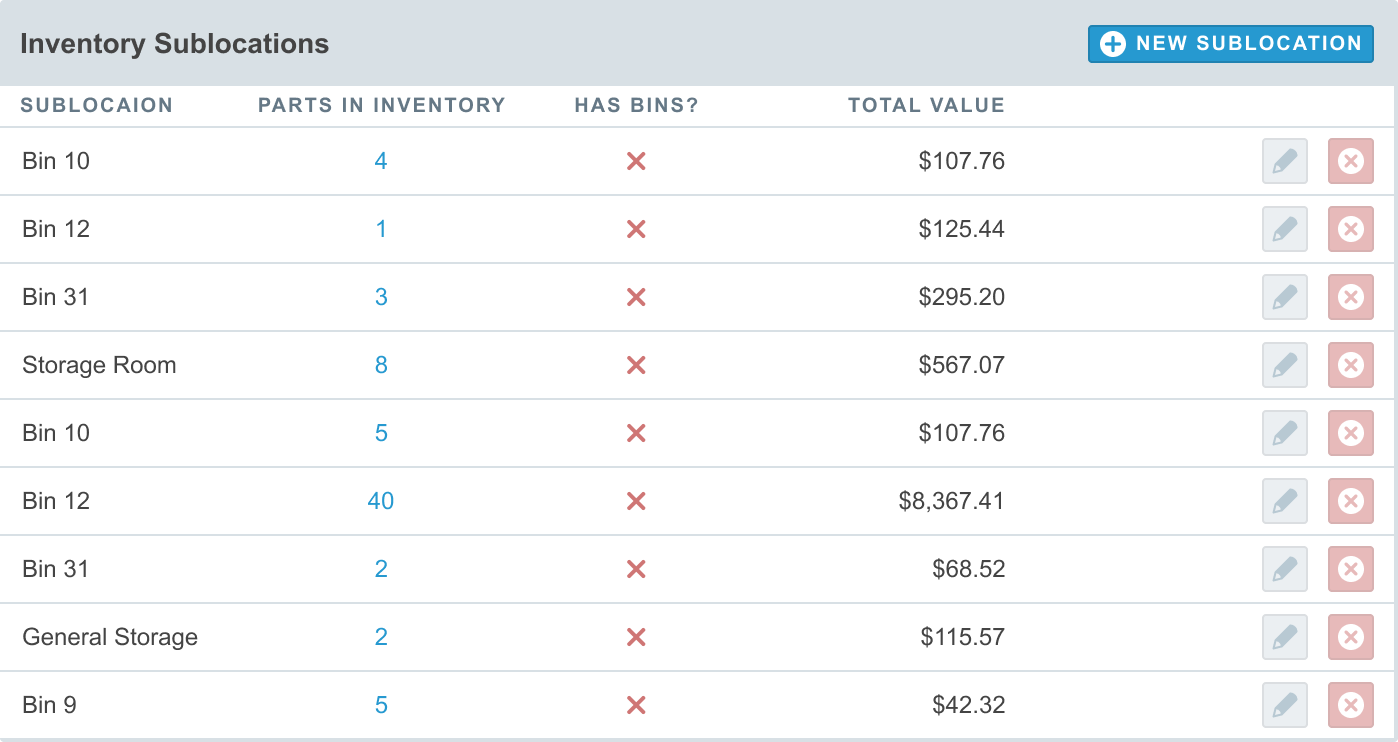
Task: Delete the Storage Room sublocation
Action: (x=1350, y=365)
